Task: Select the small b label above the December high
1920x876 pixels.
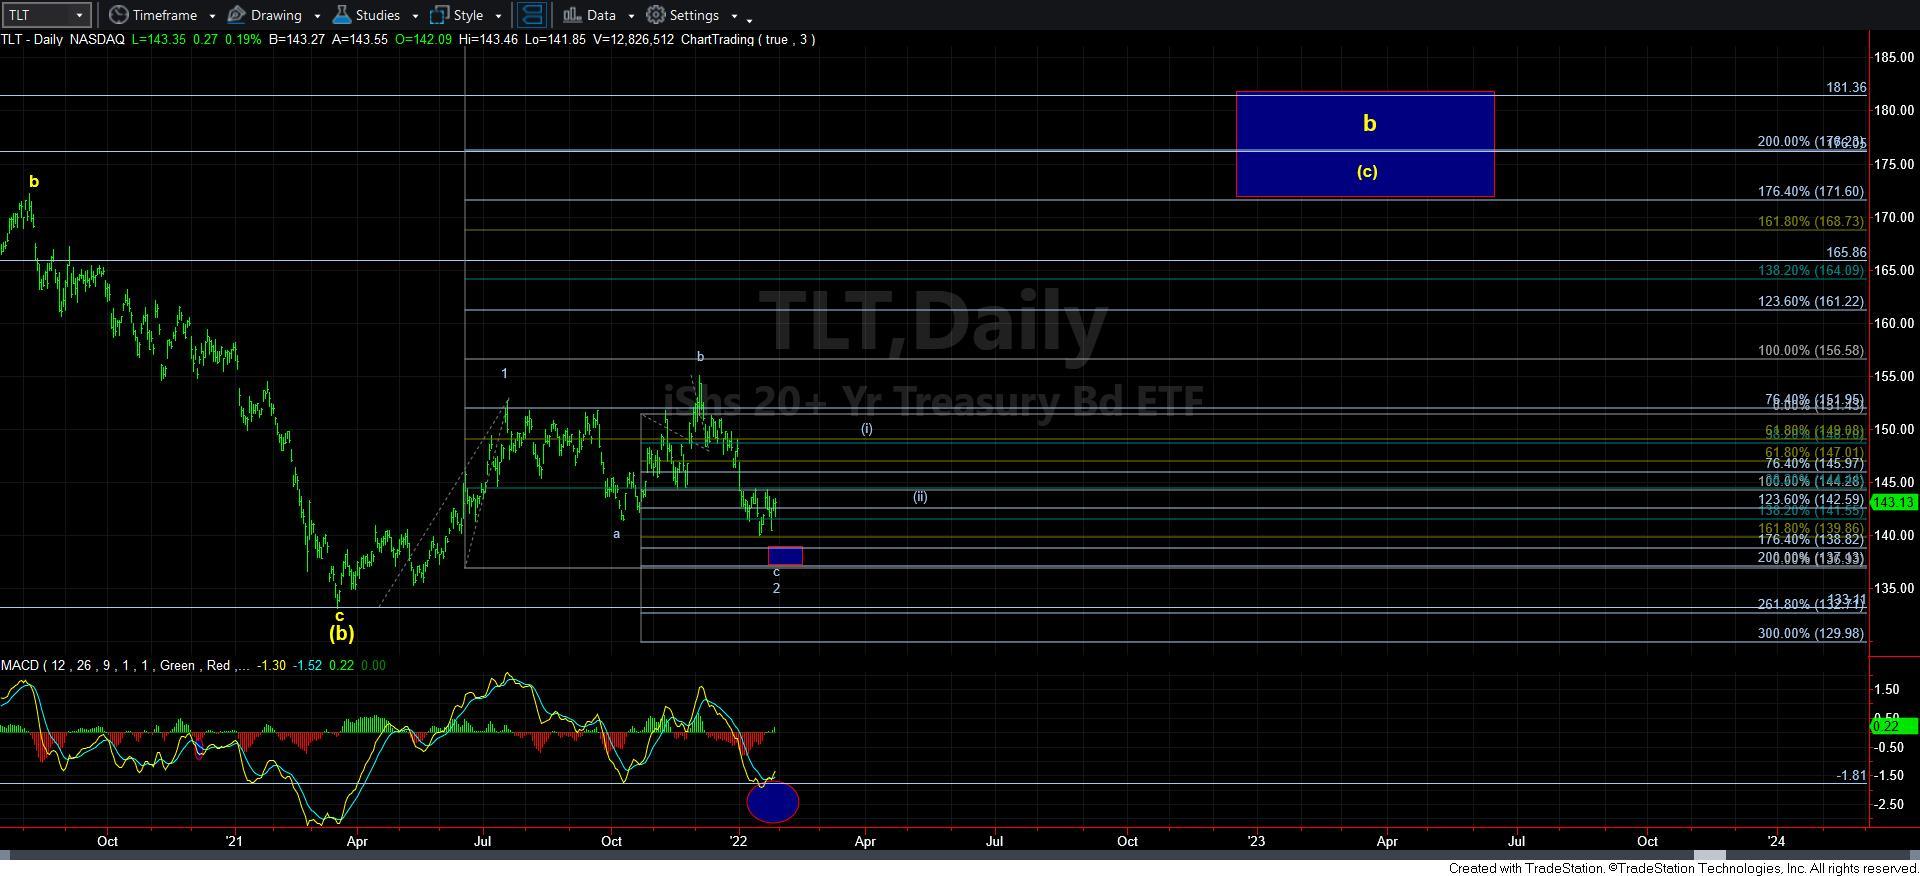Action: coord(700,356)
